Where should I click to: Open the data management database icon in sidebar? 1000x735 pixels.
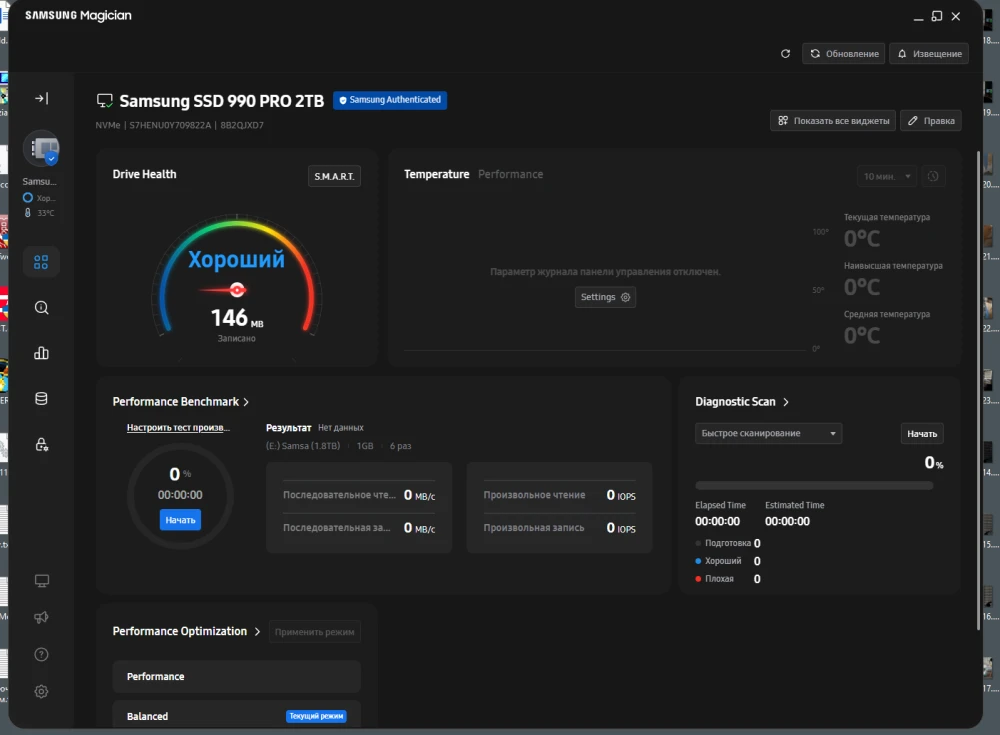[41, 398]
